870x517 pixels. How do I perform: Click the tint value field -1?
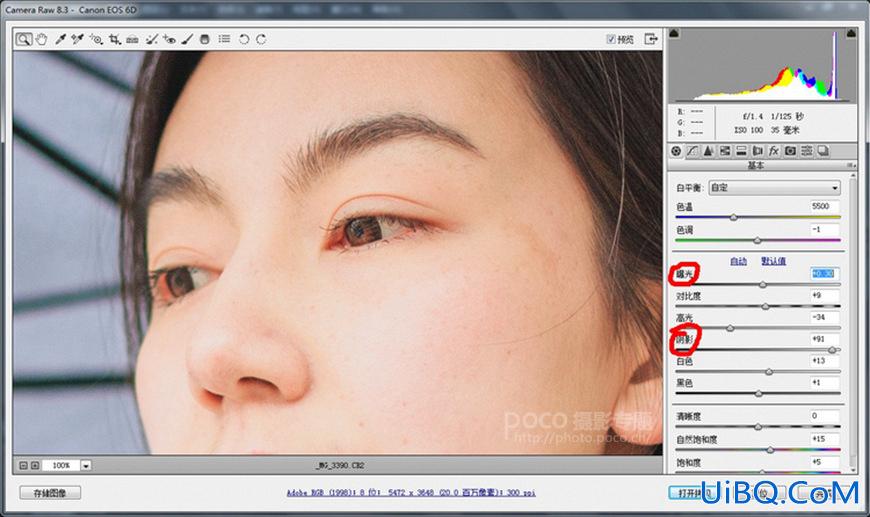point(825,229)
